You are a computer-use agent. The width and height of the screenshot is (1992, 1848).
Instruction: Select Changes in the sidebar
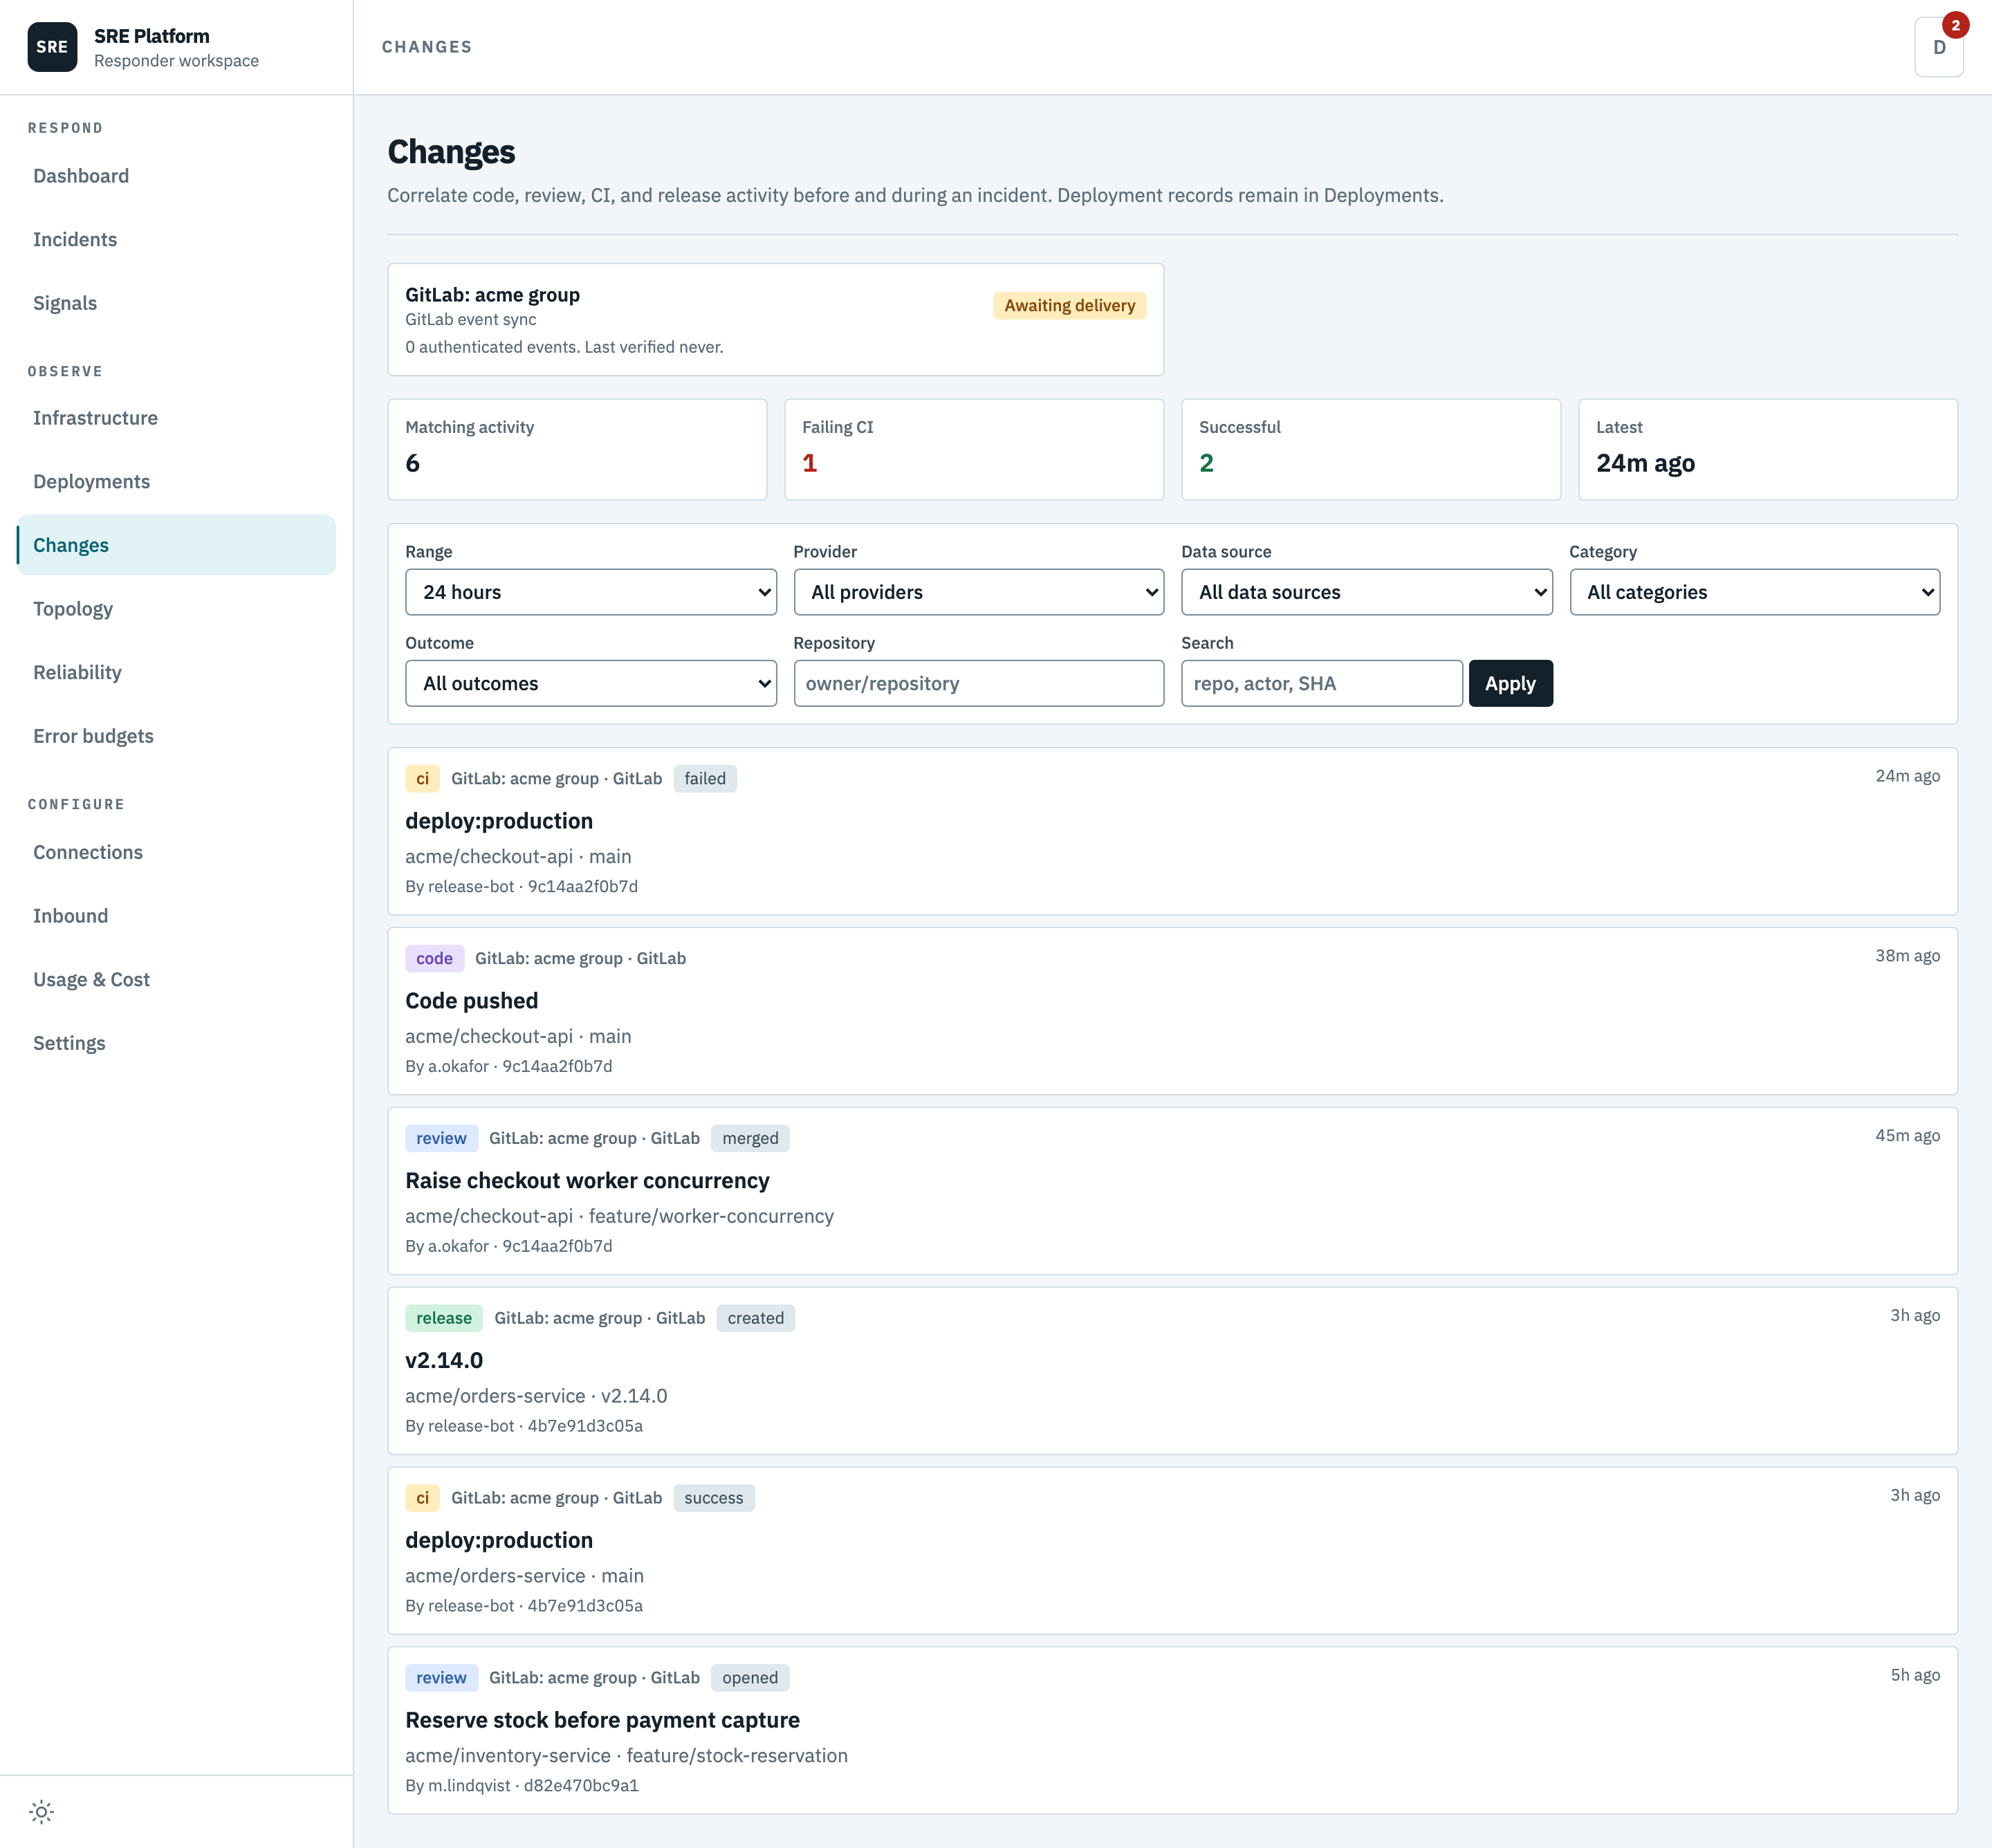tap(176, 545)
